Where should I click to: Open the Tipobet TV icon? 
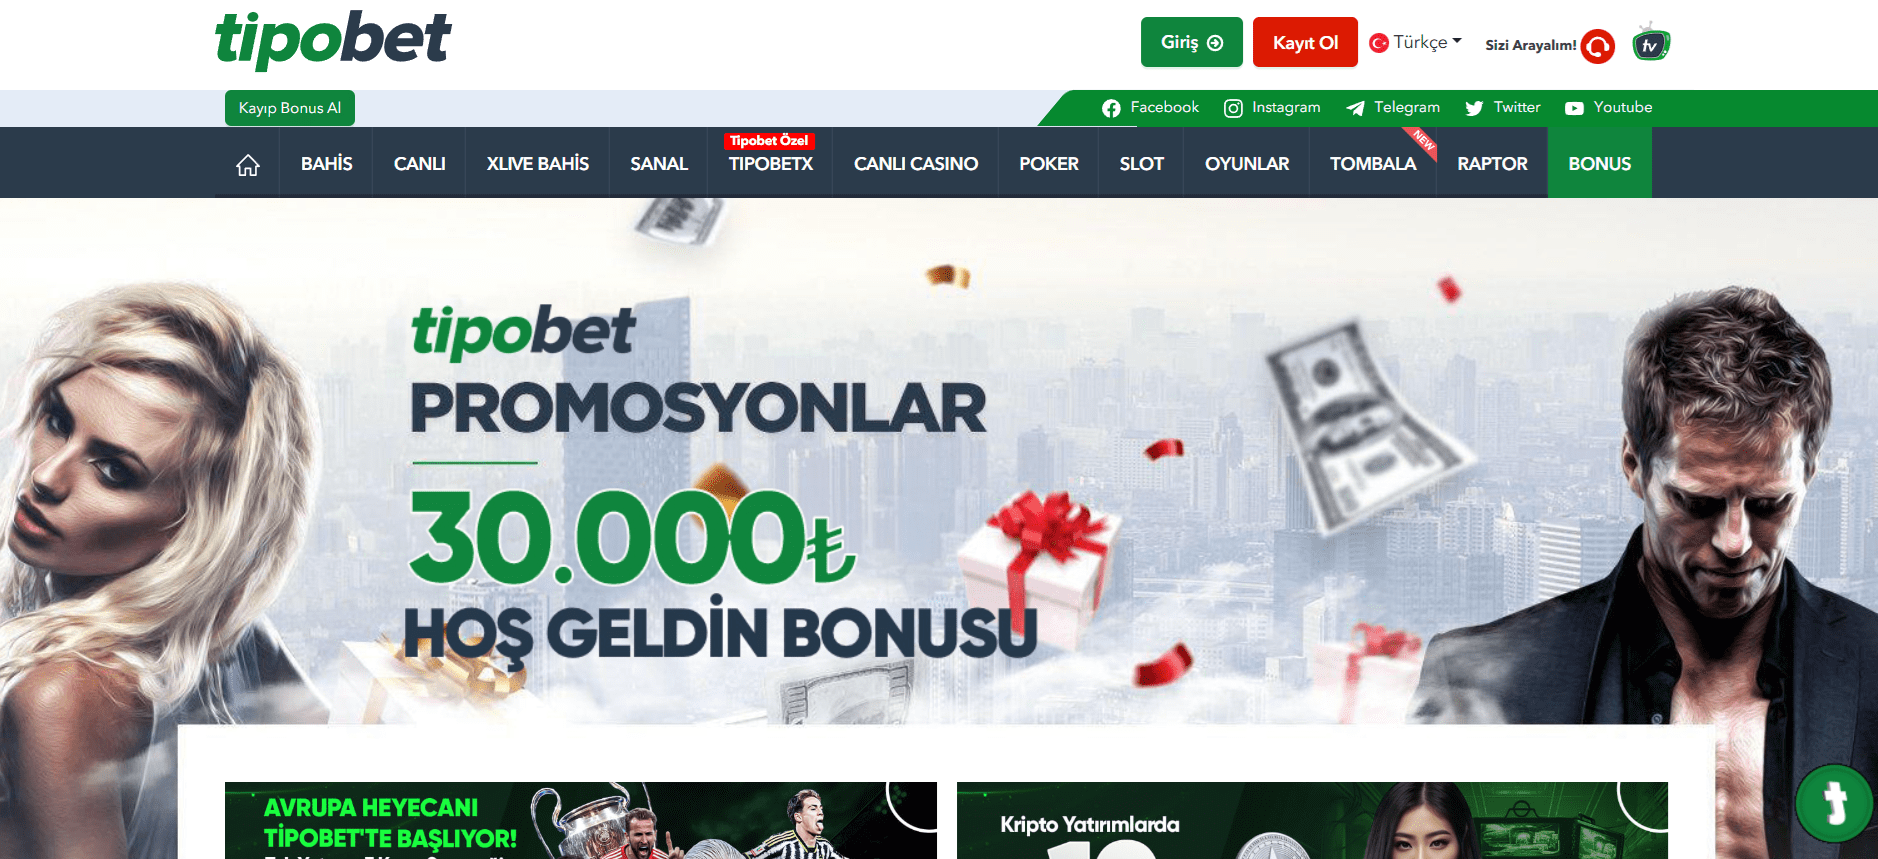pyautogui.click(x=1651, y=43)
